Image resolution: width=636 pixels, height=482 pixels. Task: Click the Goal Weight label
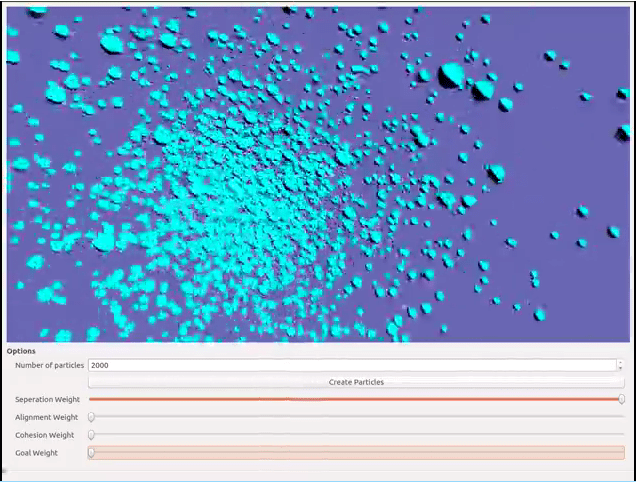[36, 454]
